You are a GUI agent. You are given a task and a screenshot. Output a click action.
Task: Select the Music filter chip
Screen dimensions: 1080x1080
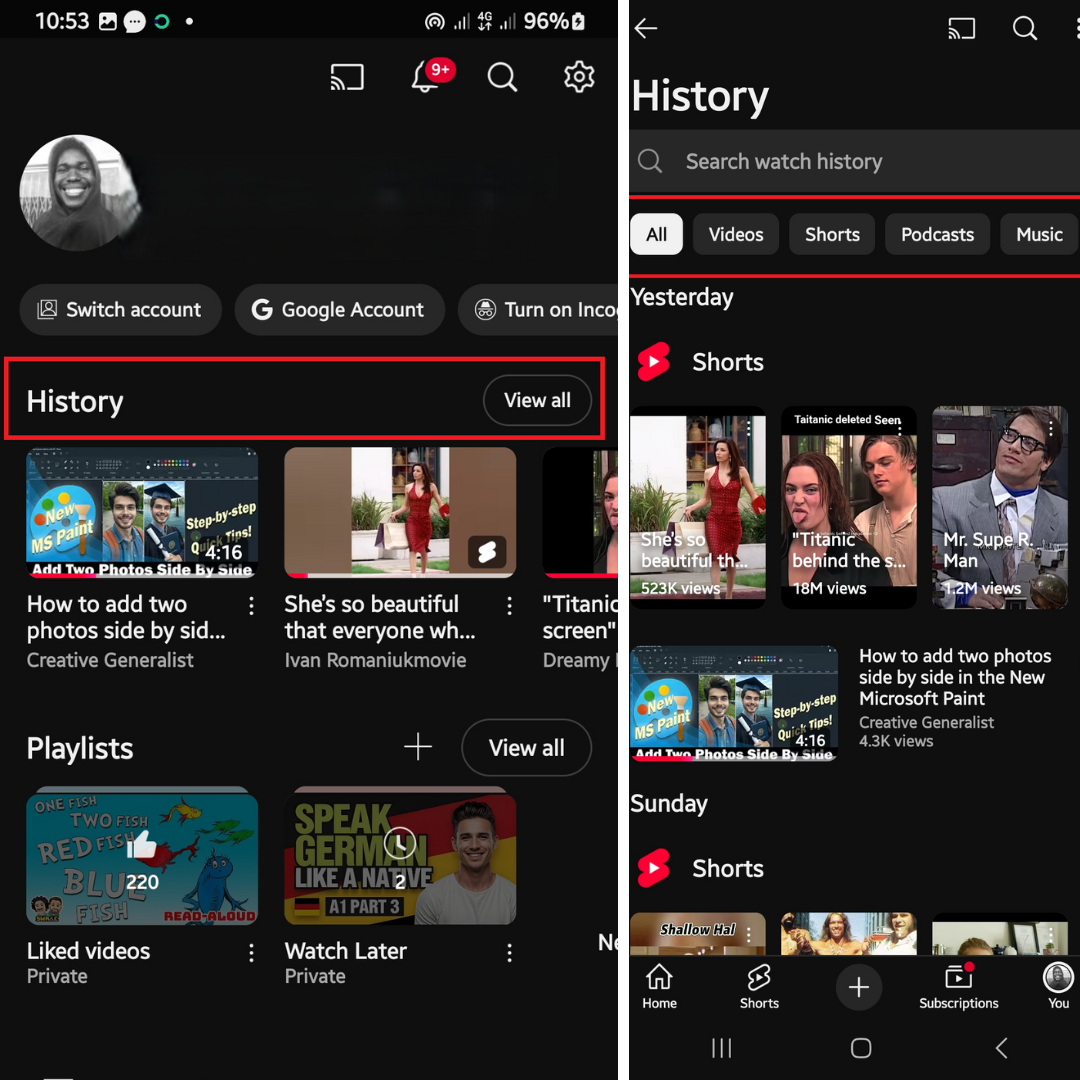point(1039,234)
